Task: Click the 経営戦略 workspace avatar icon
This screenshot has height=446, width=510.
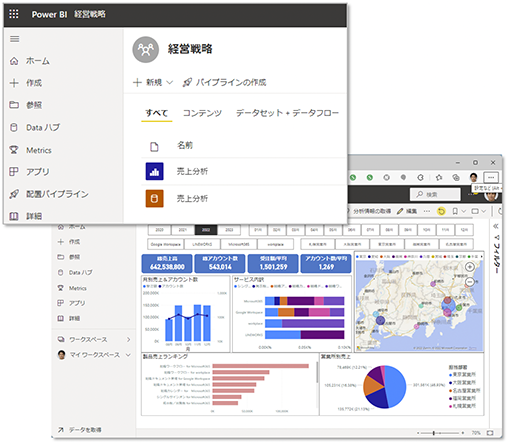Action: pos(146,50)
